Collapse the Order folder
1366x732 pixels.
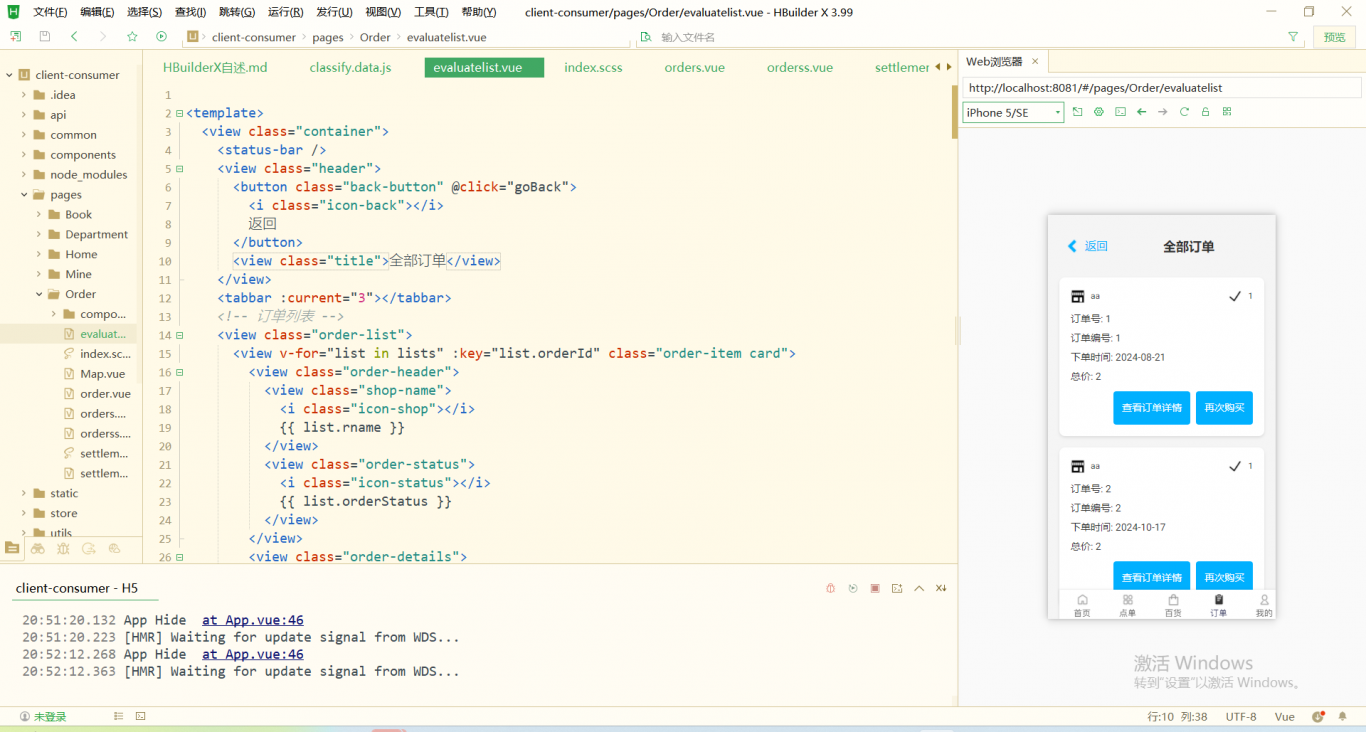coord(39,294)
